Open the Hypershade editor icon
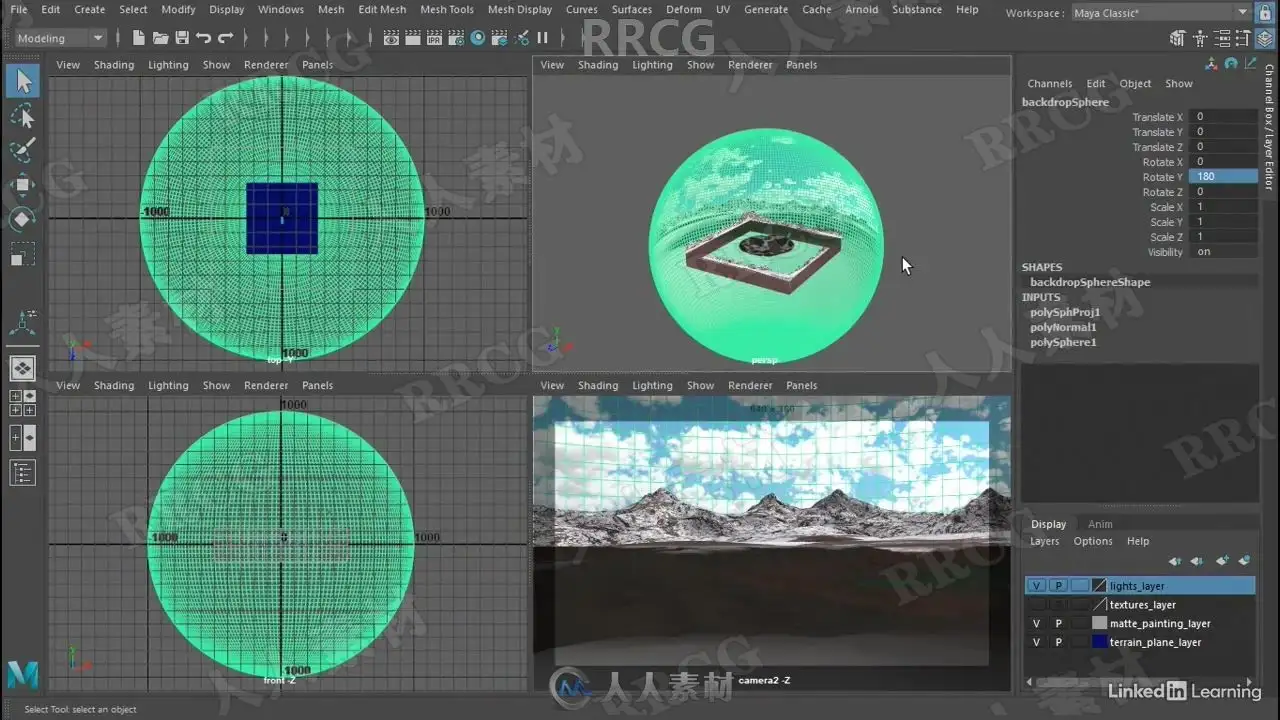This screenshot has height=720, width=1280. click(x=478, y=38)
